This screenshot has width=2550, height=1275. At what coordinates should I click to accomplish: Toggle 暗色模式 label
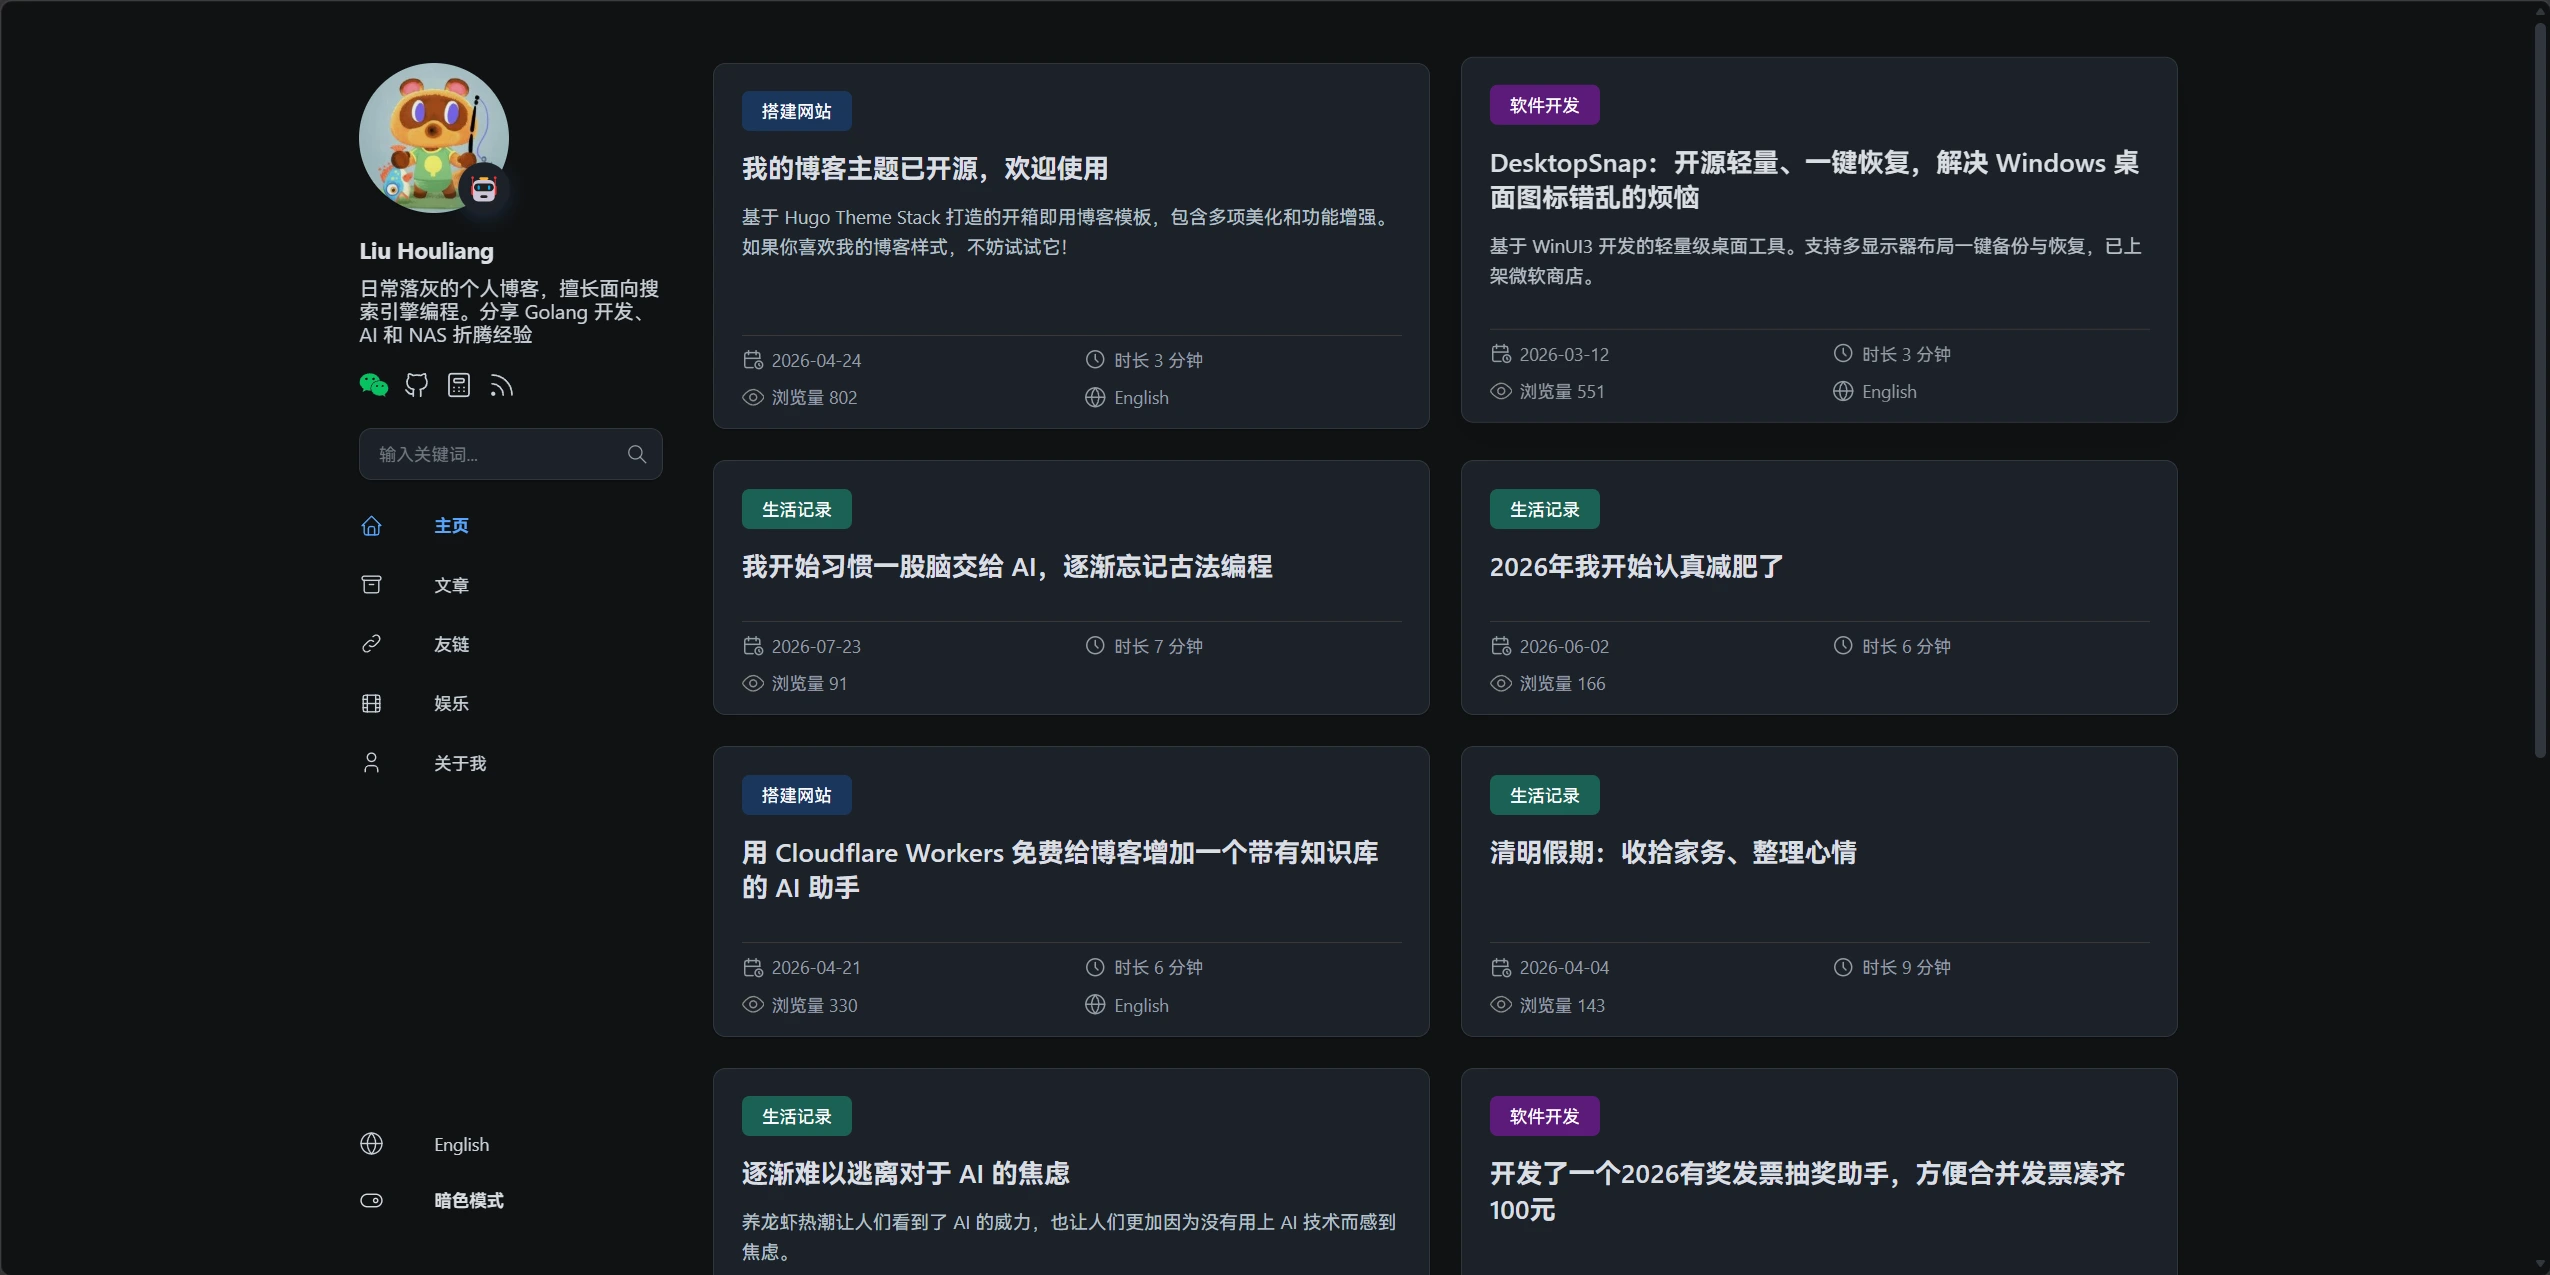click(x=469, y=1200)
